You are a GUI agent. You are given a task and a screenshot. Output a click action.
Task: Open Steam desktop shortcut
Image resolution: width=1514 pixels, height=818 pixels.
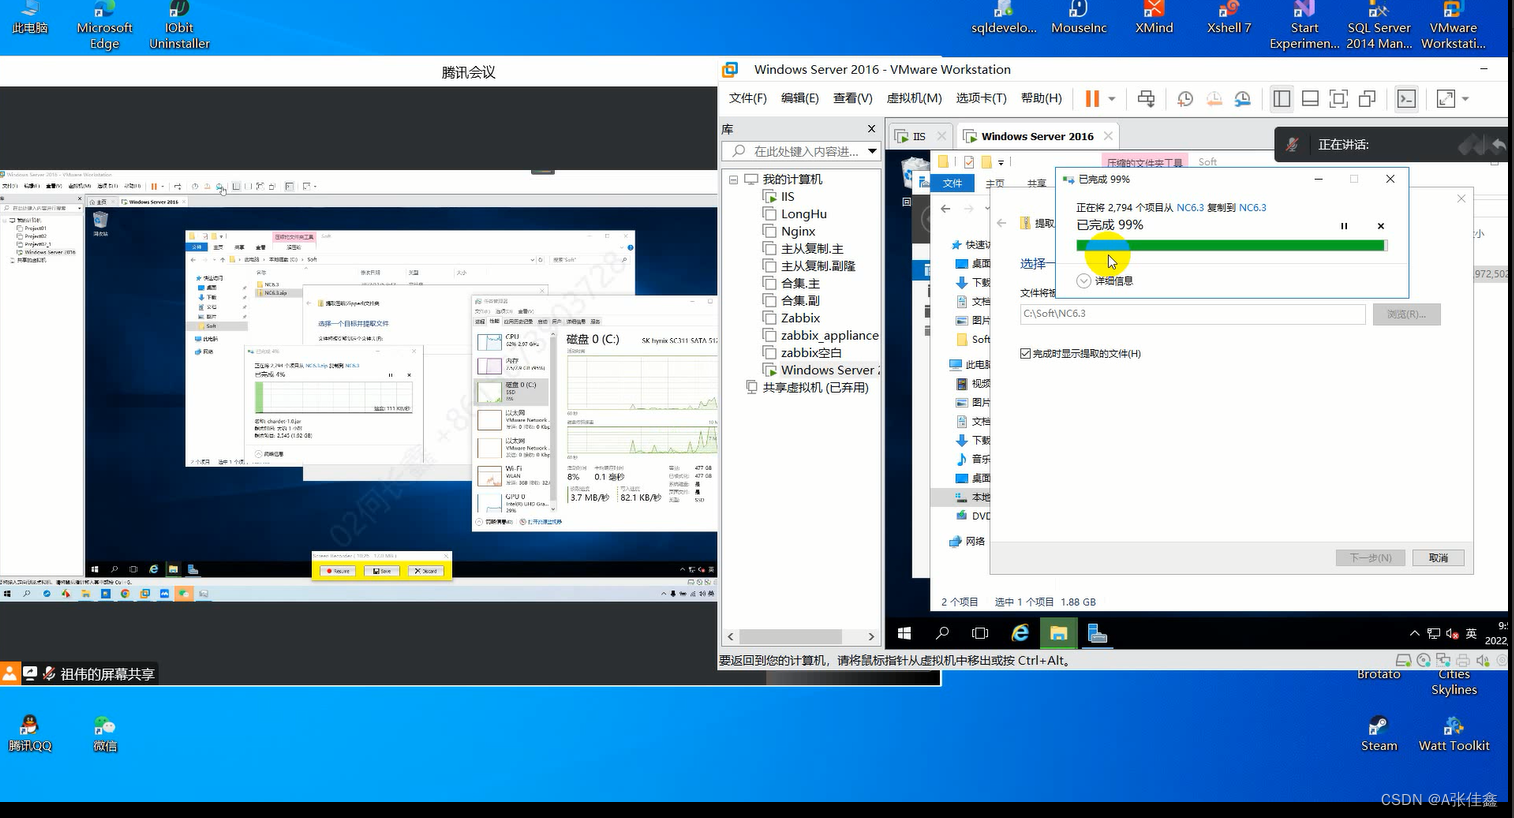tap(1378, 733)
